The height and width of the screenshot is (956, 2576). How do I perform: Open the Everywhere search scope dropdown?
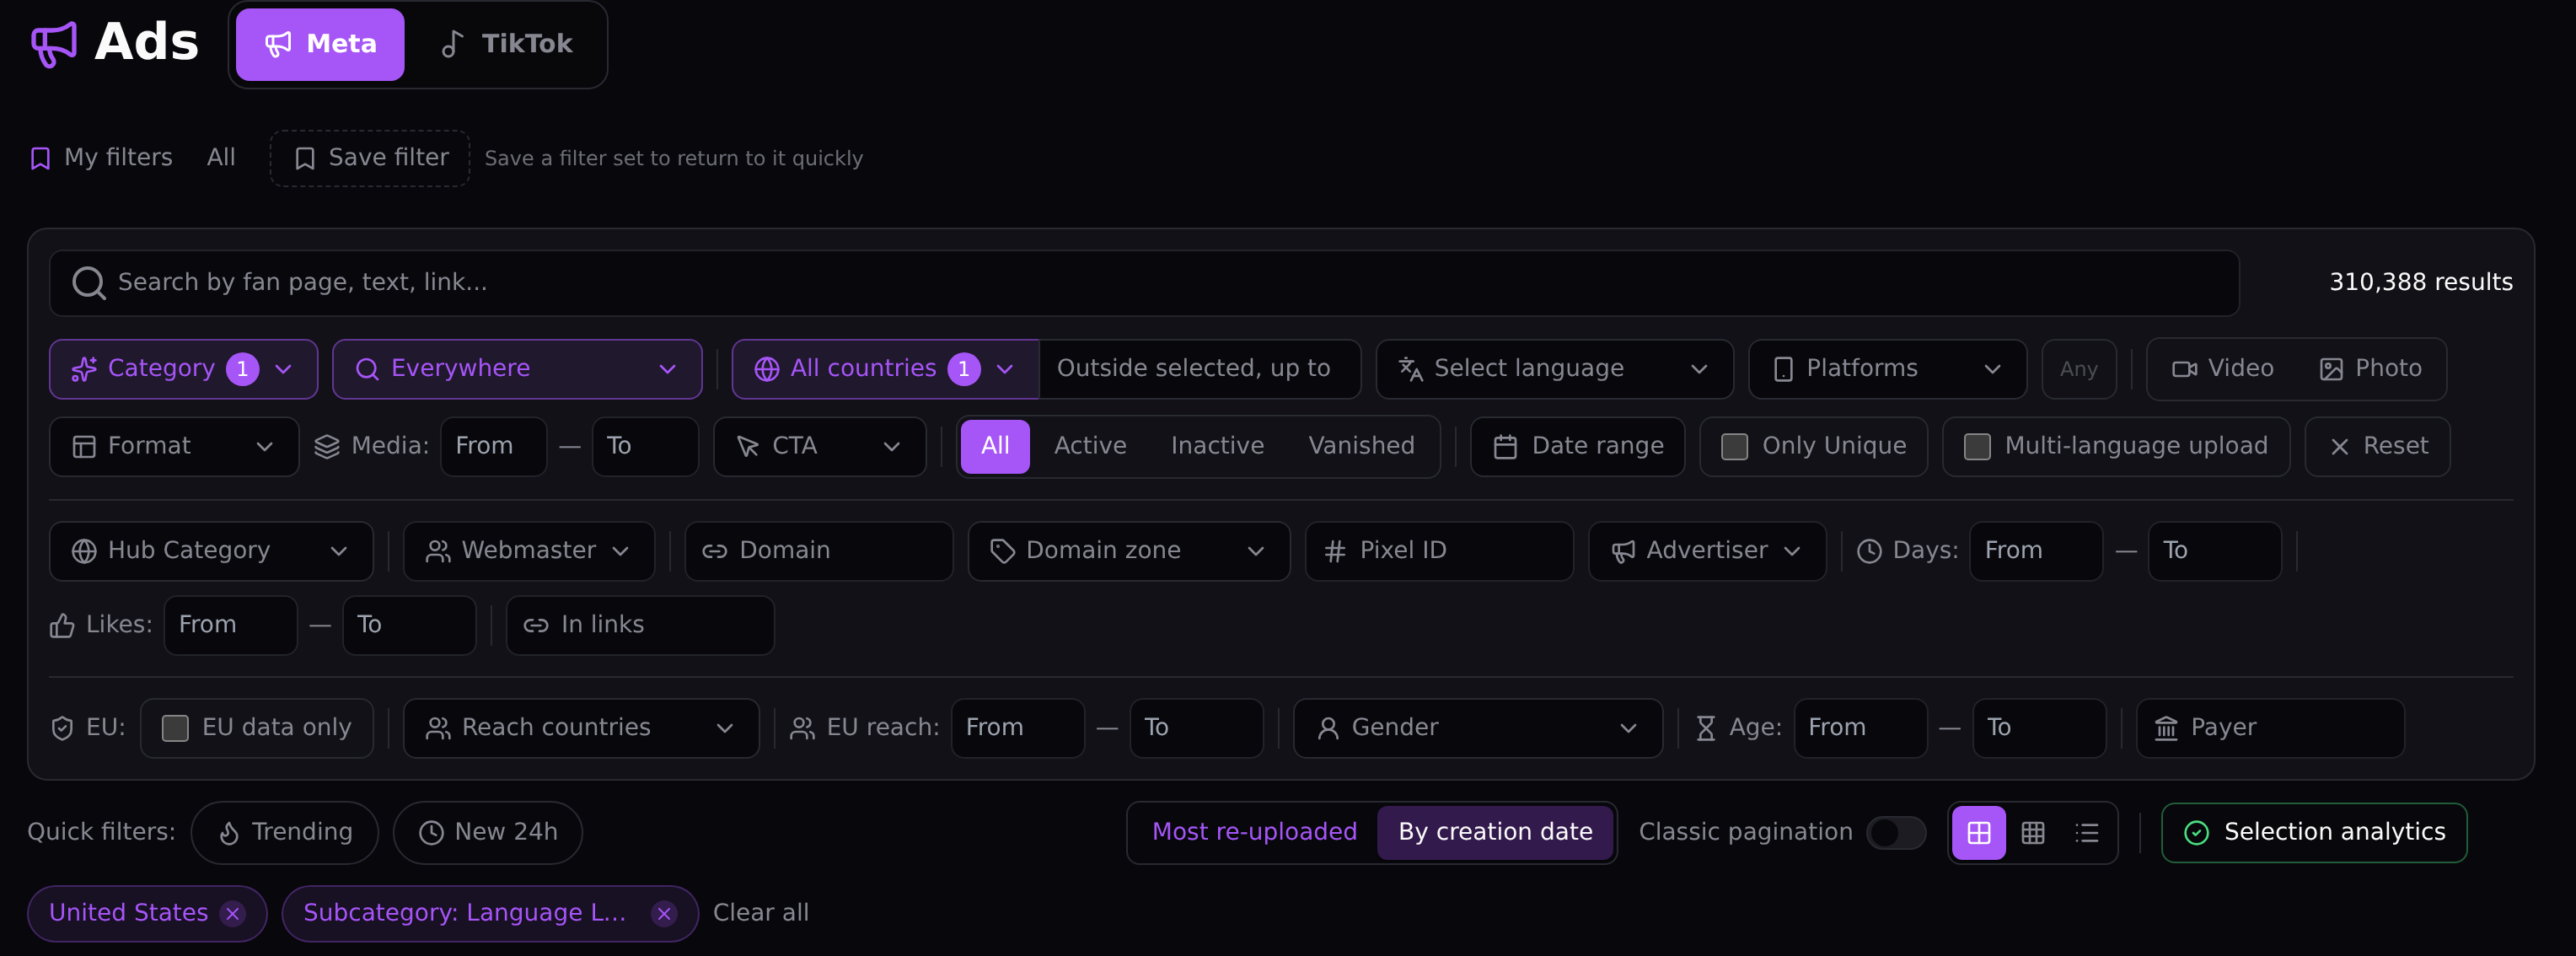pos(517,369)
